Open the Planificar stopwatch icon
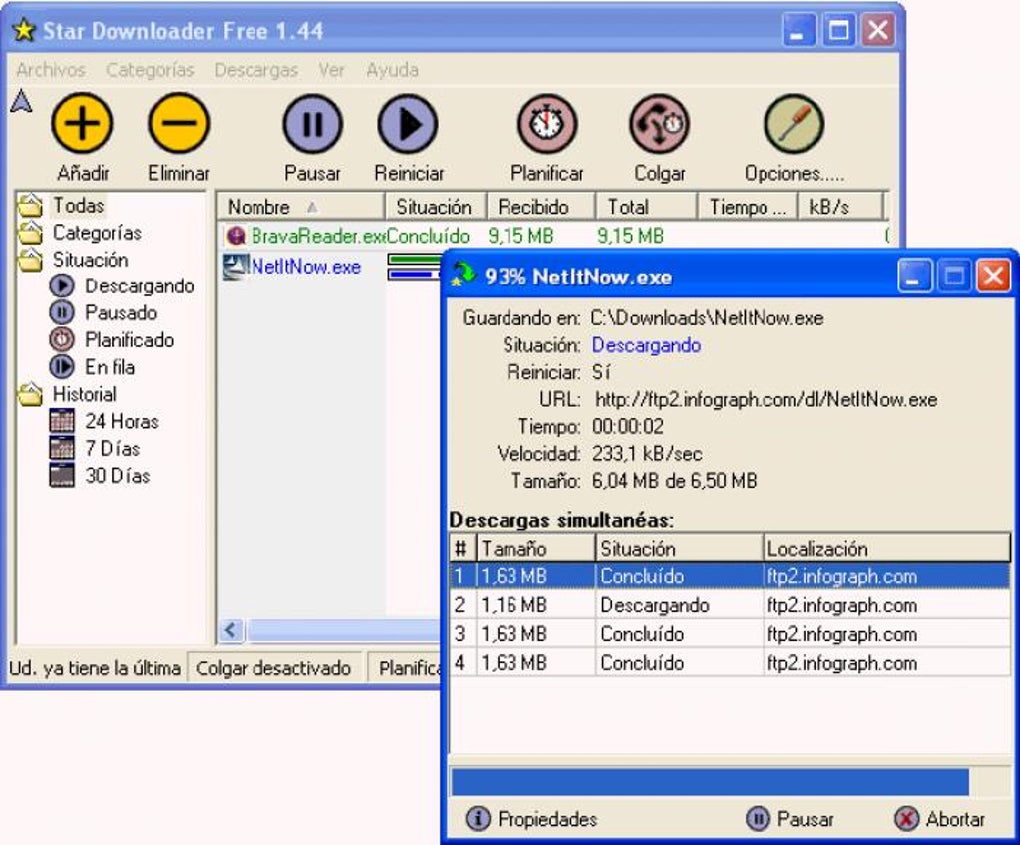This screenshot has width=1020, height=845. pyautogui.click(x=547, y=124)
